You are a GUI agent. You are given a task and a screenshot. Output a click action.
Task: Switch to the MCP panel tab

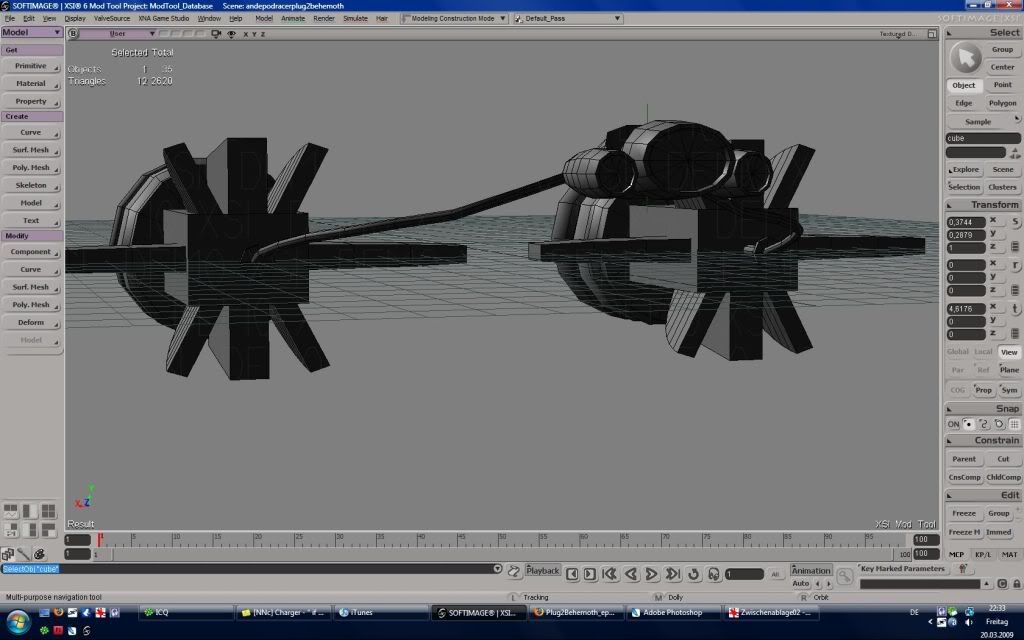click(x=956, y=554)
